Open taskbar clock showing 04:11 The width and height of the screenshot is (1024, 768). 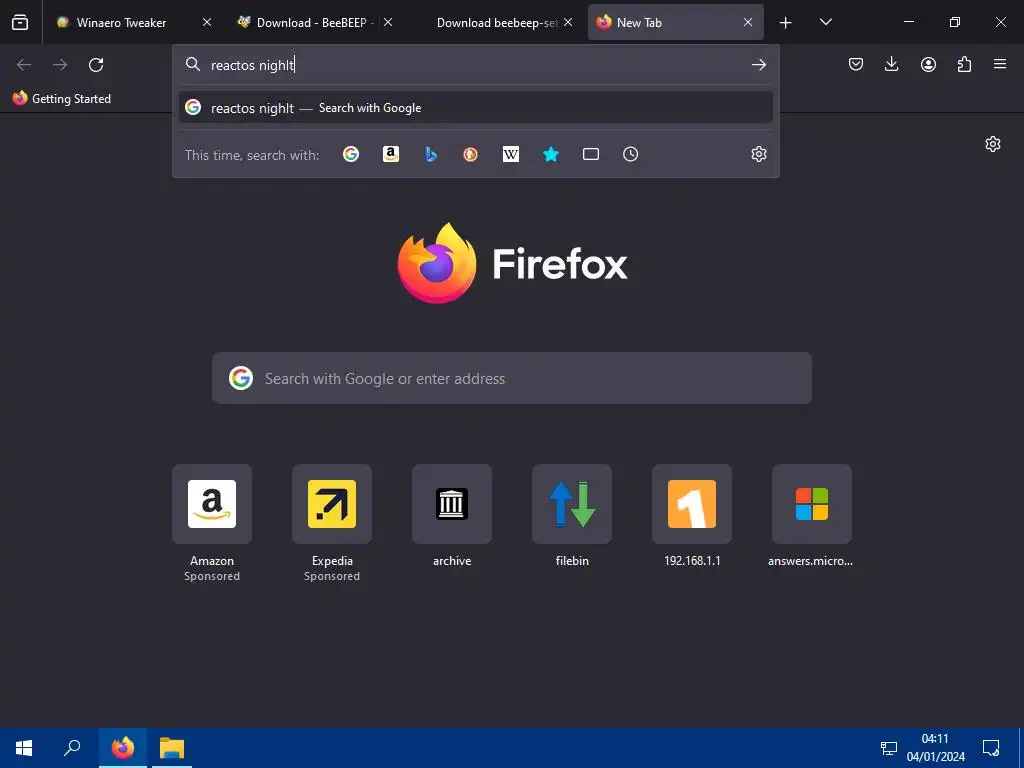pos(935,748)
